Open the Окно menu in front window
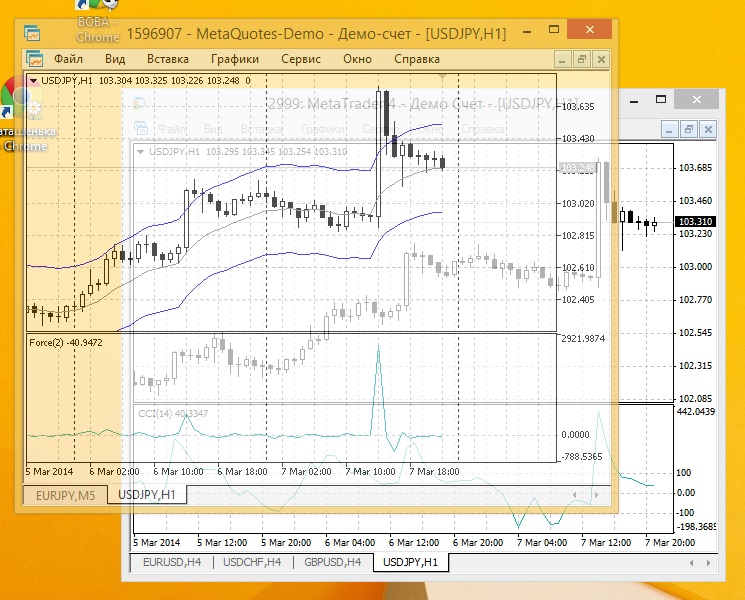 (x=357, y=59)
